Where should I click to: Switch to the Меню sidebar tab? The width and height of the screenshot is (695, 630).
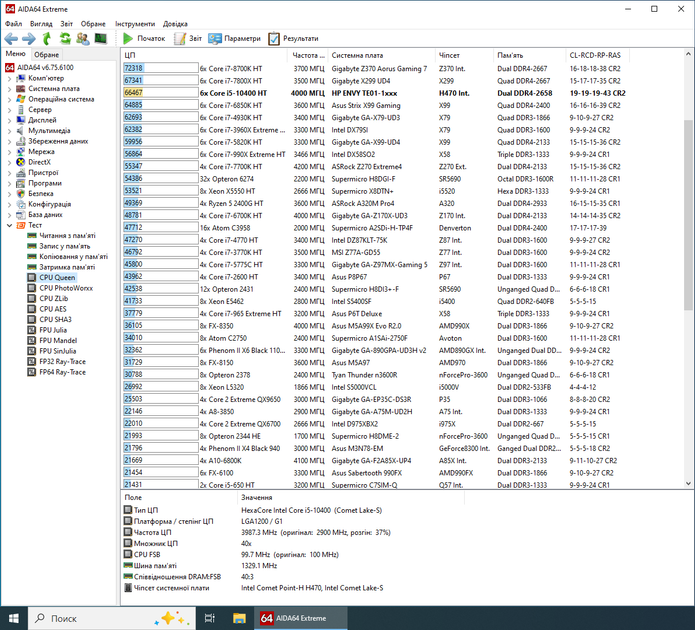click(16, 54)
